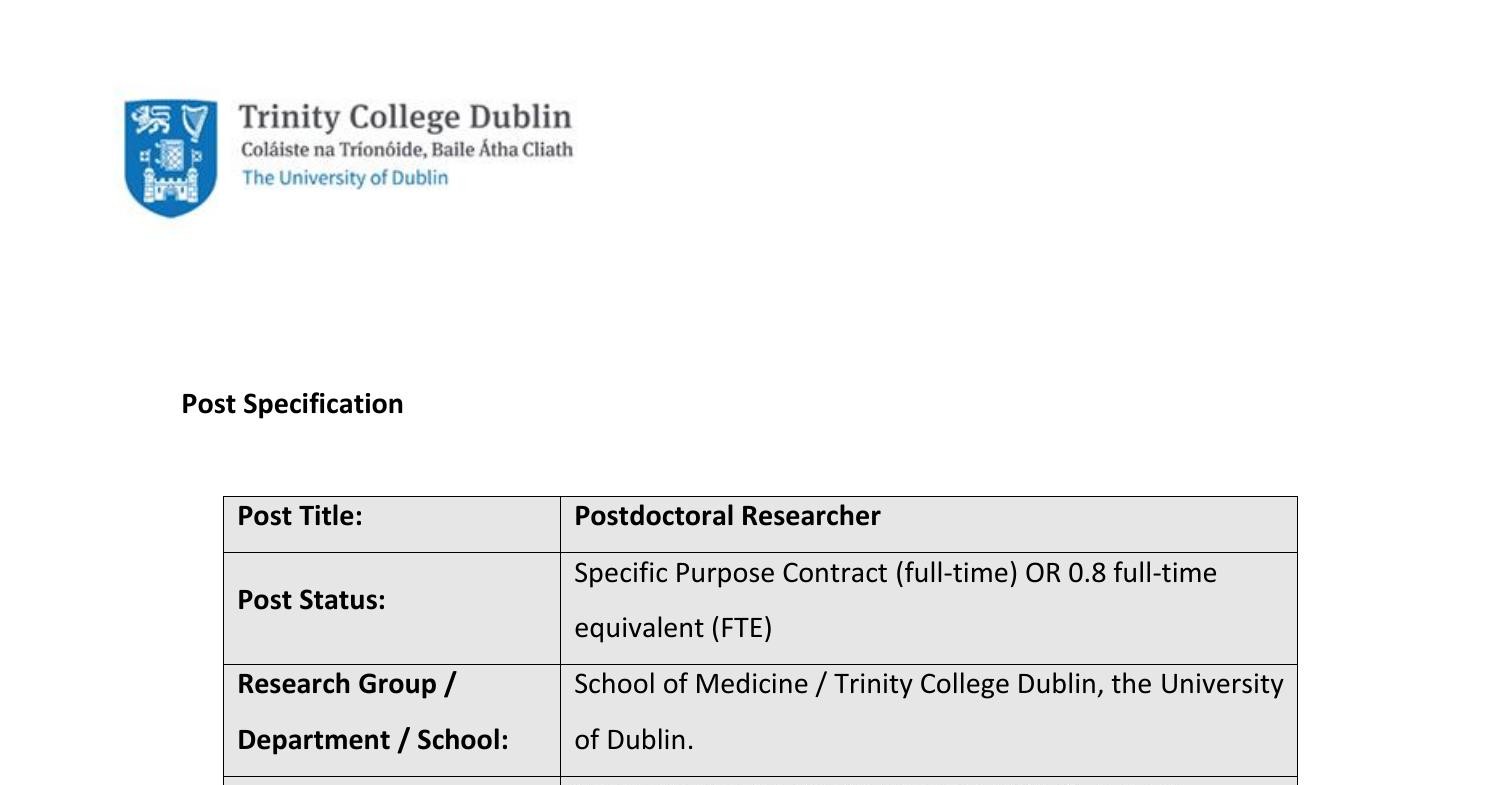Click the 'Post Specification' heading
Screen dimensions: 1500x785
click(292, 404)
